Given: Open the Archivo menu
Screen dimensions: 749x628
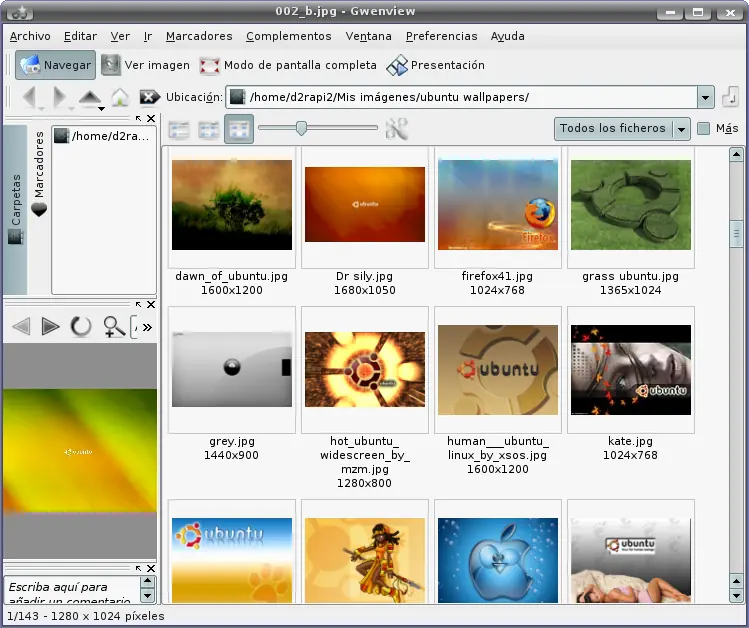Looking at the screenshot, I should [x=30, y=36].
